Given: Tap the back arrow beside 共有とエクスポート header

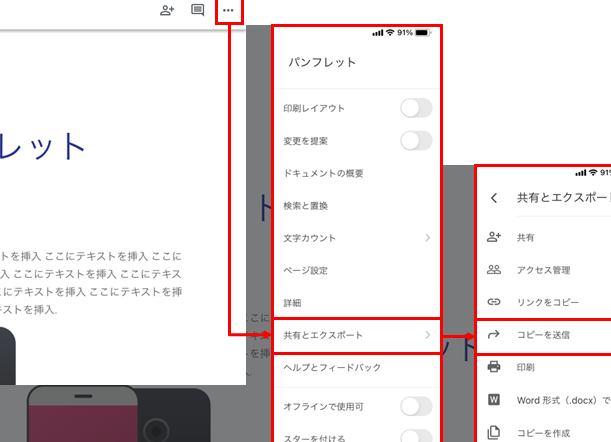Looking at the screenshot, I should [x=494, y=198].
